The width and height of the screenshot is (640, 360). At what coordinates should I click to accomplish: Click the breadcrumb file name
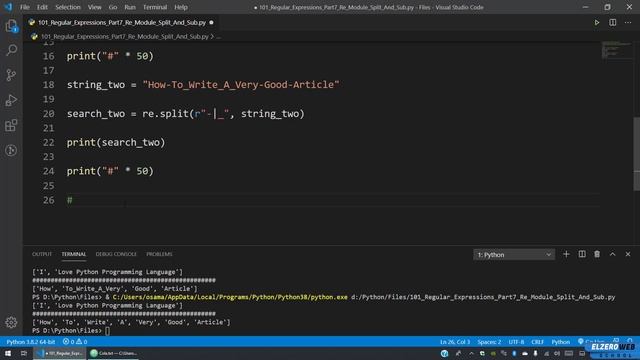pyautogui.click(x=124, y=37)
